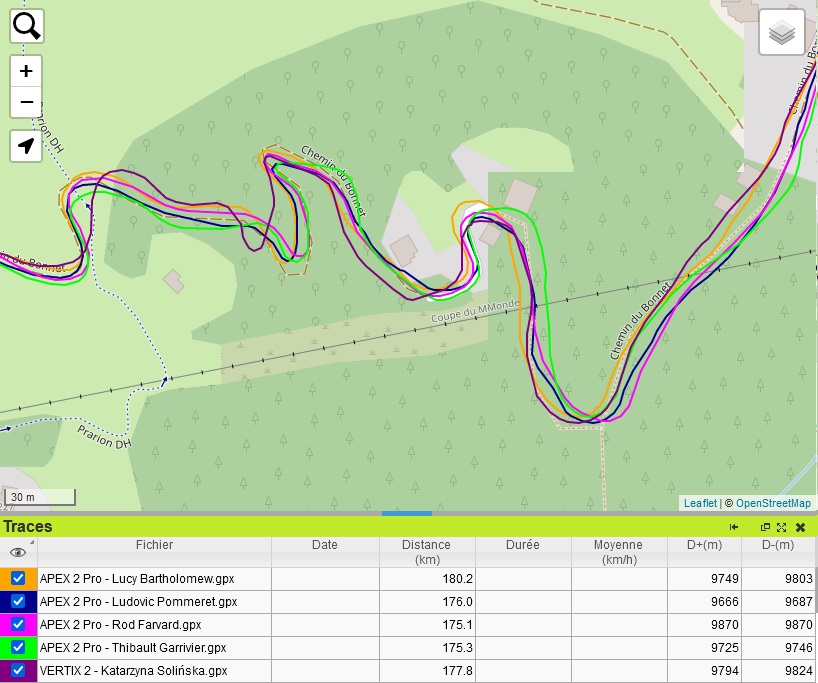Pop out the Traces panel window
Screen dimensions: 818x683
click(766, 527)
